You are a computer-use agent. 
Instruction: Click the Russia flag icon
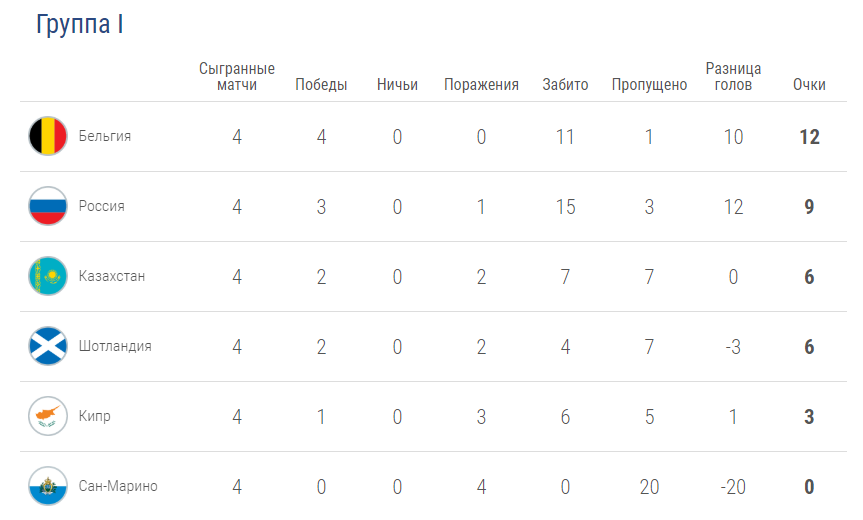[x=48, y=206]
